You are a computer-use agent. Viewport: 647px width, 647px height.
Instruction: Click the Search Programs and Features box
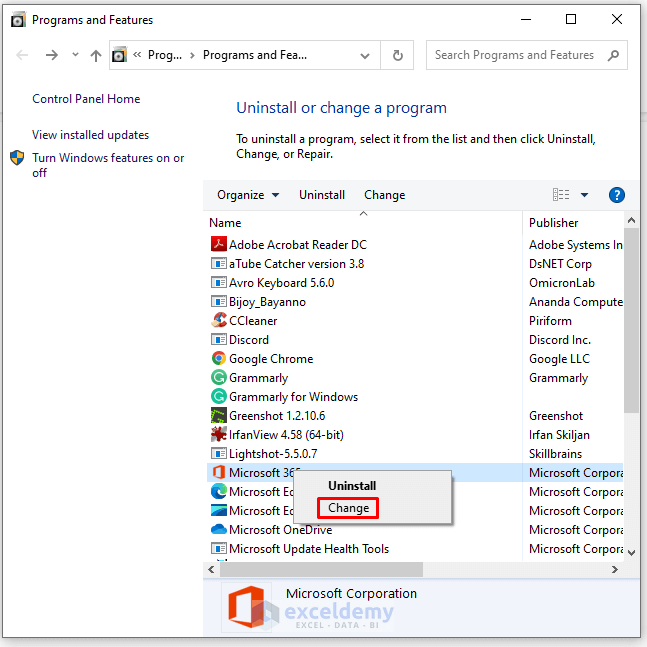click(514, 56)
